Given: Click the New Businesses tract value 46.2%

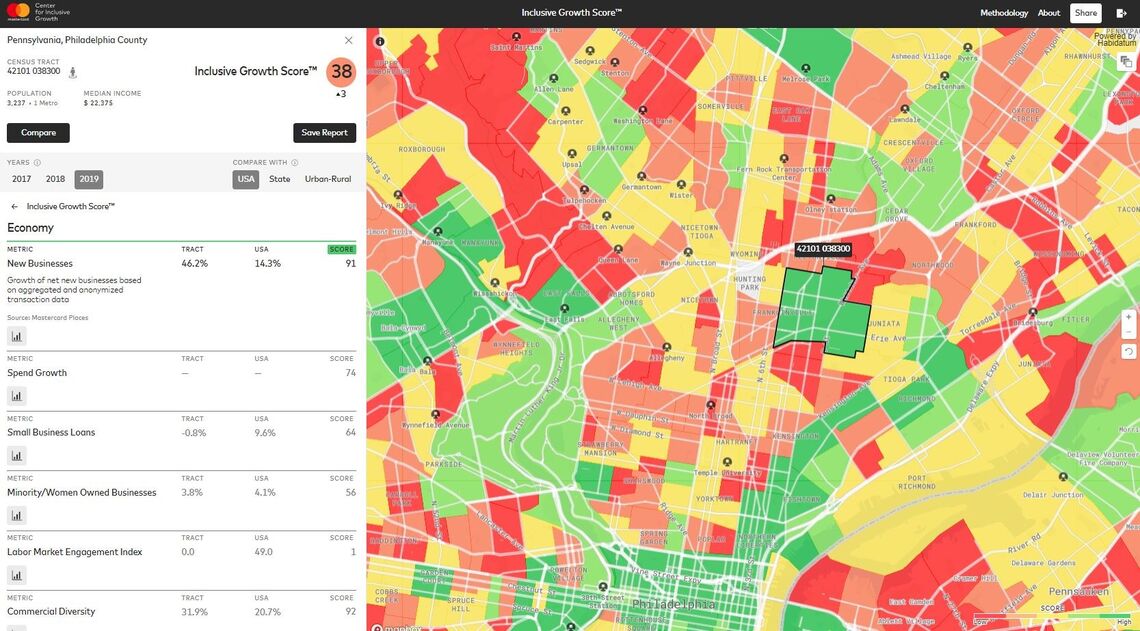Looking at the screenshot, I should (x=194, y=264).
